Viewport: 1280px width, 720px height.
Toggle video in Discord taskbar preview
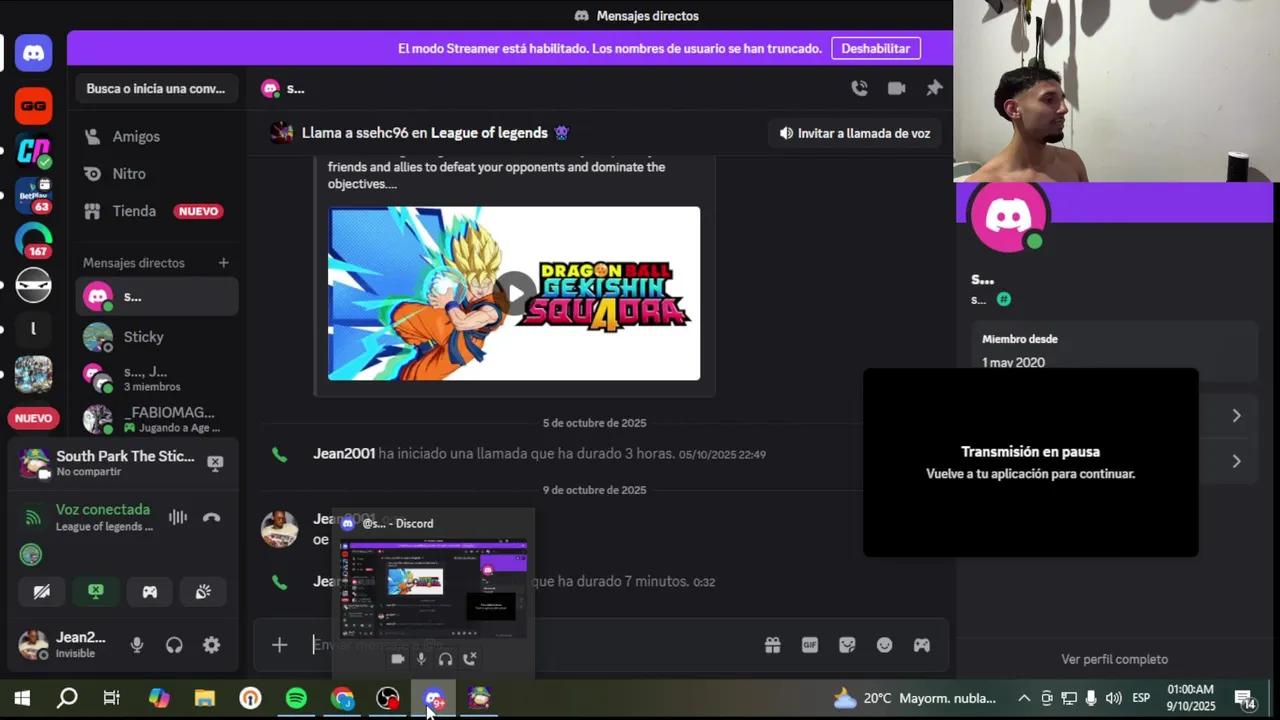coord(397,659)
